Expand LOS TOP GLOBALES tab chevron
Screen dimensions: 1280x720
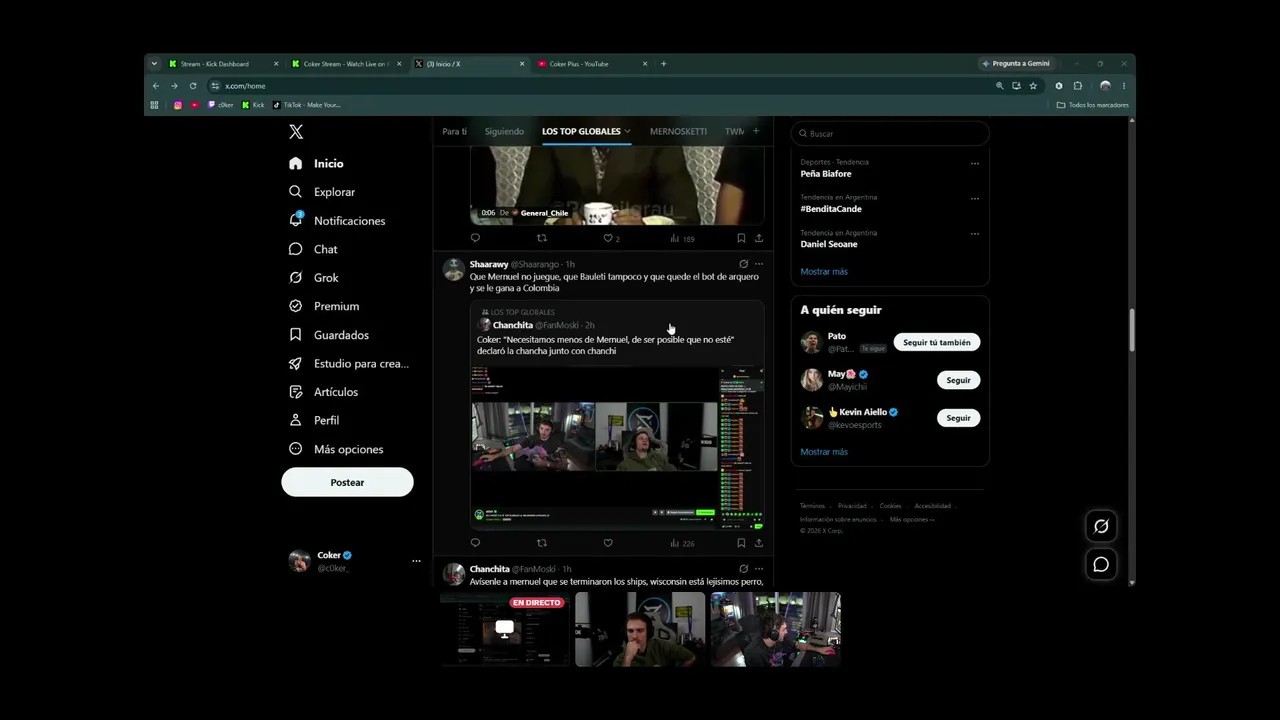pos(627,131)
